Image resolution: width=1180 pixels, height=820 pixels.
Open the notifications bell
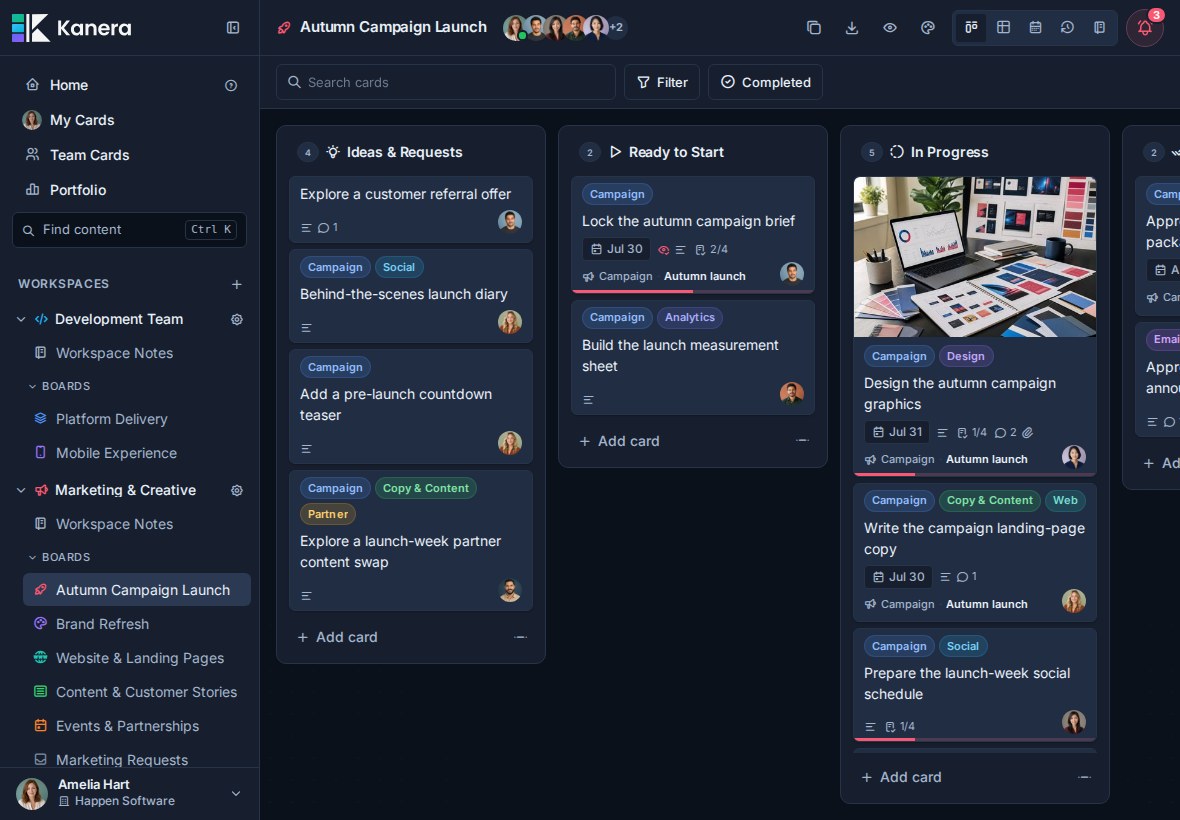[1145, 28]
